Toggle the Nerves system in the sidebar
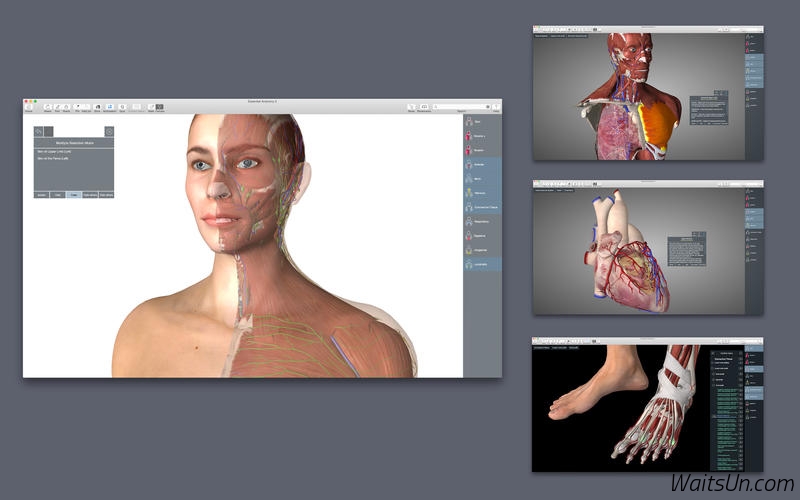800x500 pixels. (482, 193)
